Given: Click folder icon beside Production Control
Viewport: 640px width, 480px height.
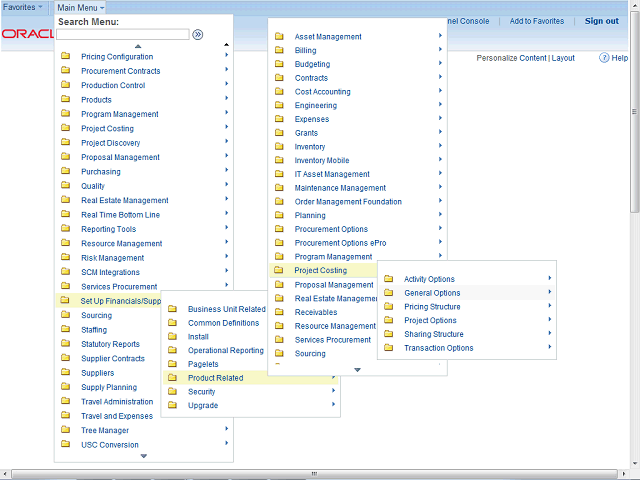Looking at the screenshot, I should pos(65,84).
